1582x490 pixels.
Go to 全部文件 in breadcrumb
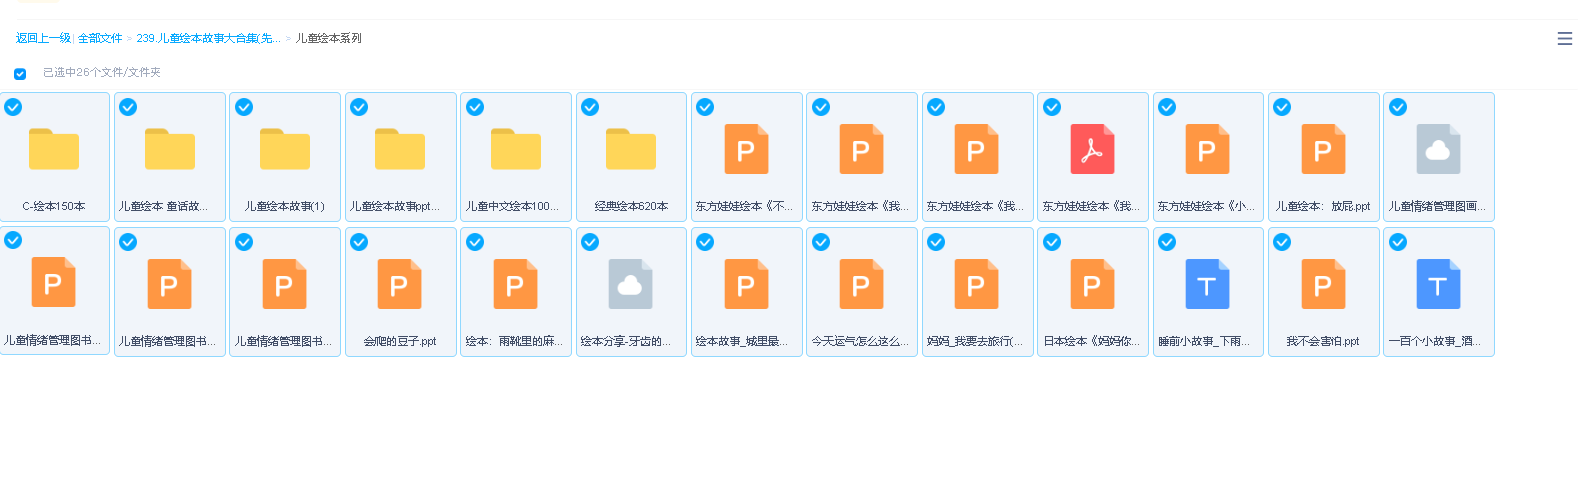pos(100,38)
